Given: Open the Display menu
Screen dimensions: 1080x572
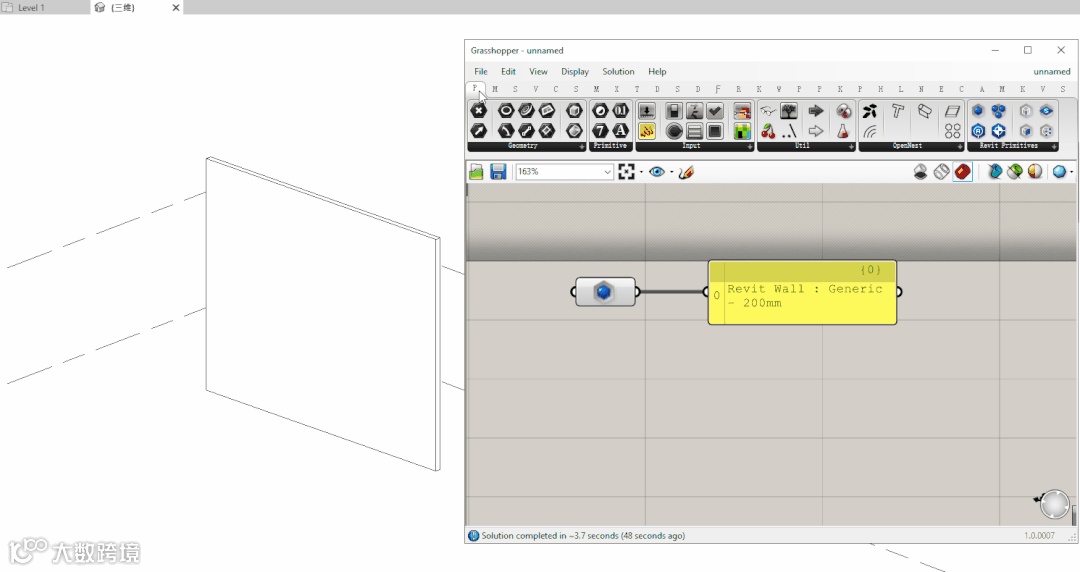Looking at the screenshot, I should [574, 72].
